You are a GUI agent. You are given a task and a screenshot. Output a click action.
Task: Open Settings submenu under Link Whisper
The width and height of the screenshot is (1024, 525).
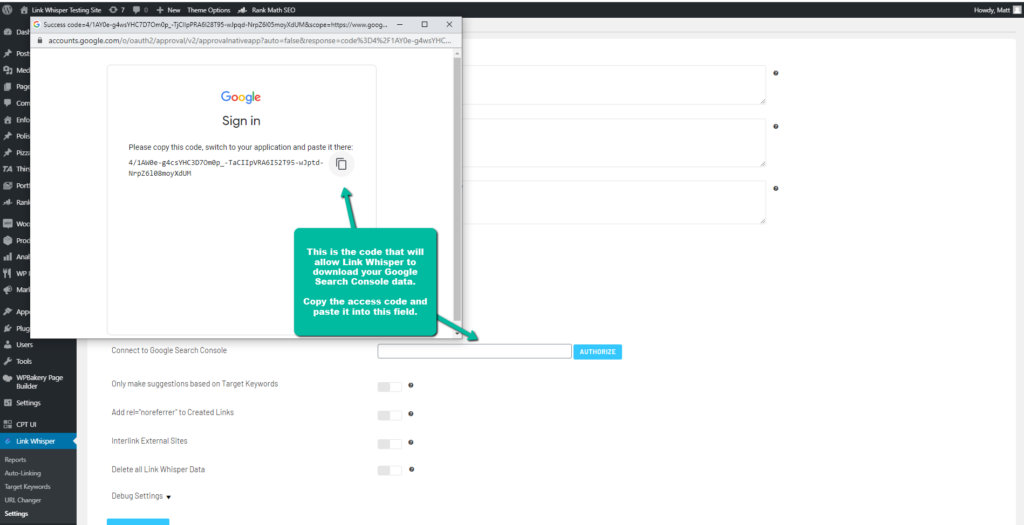pos(16,514)
